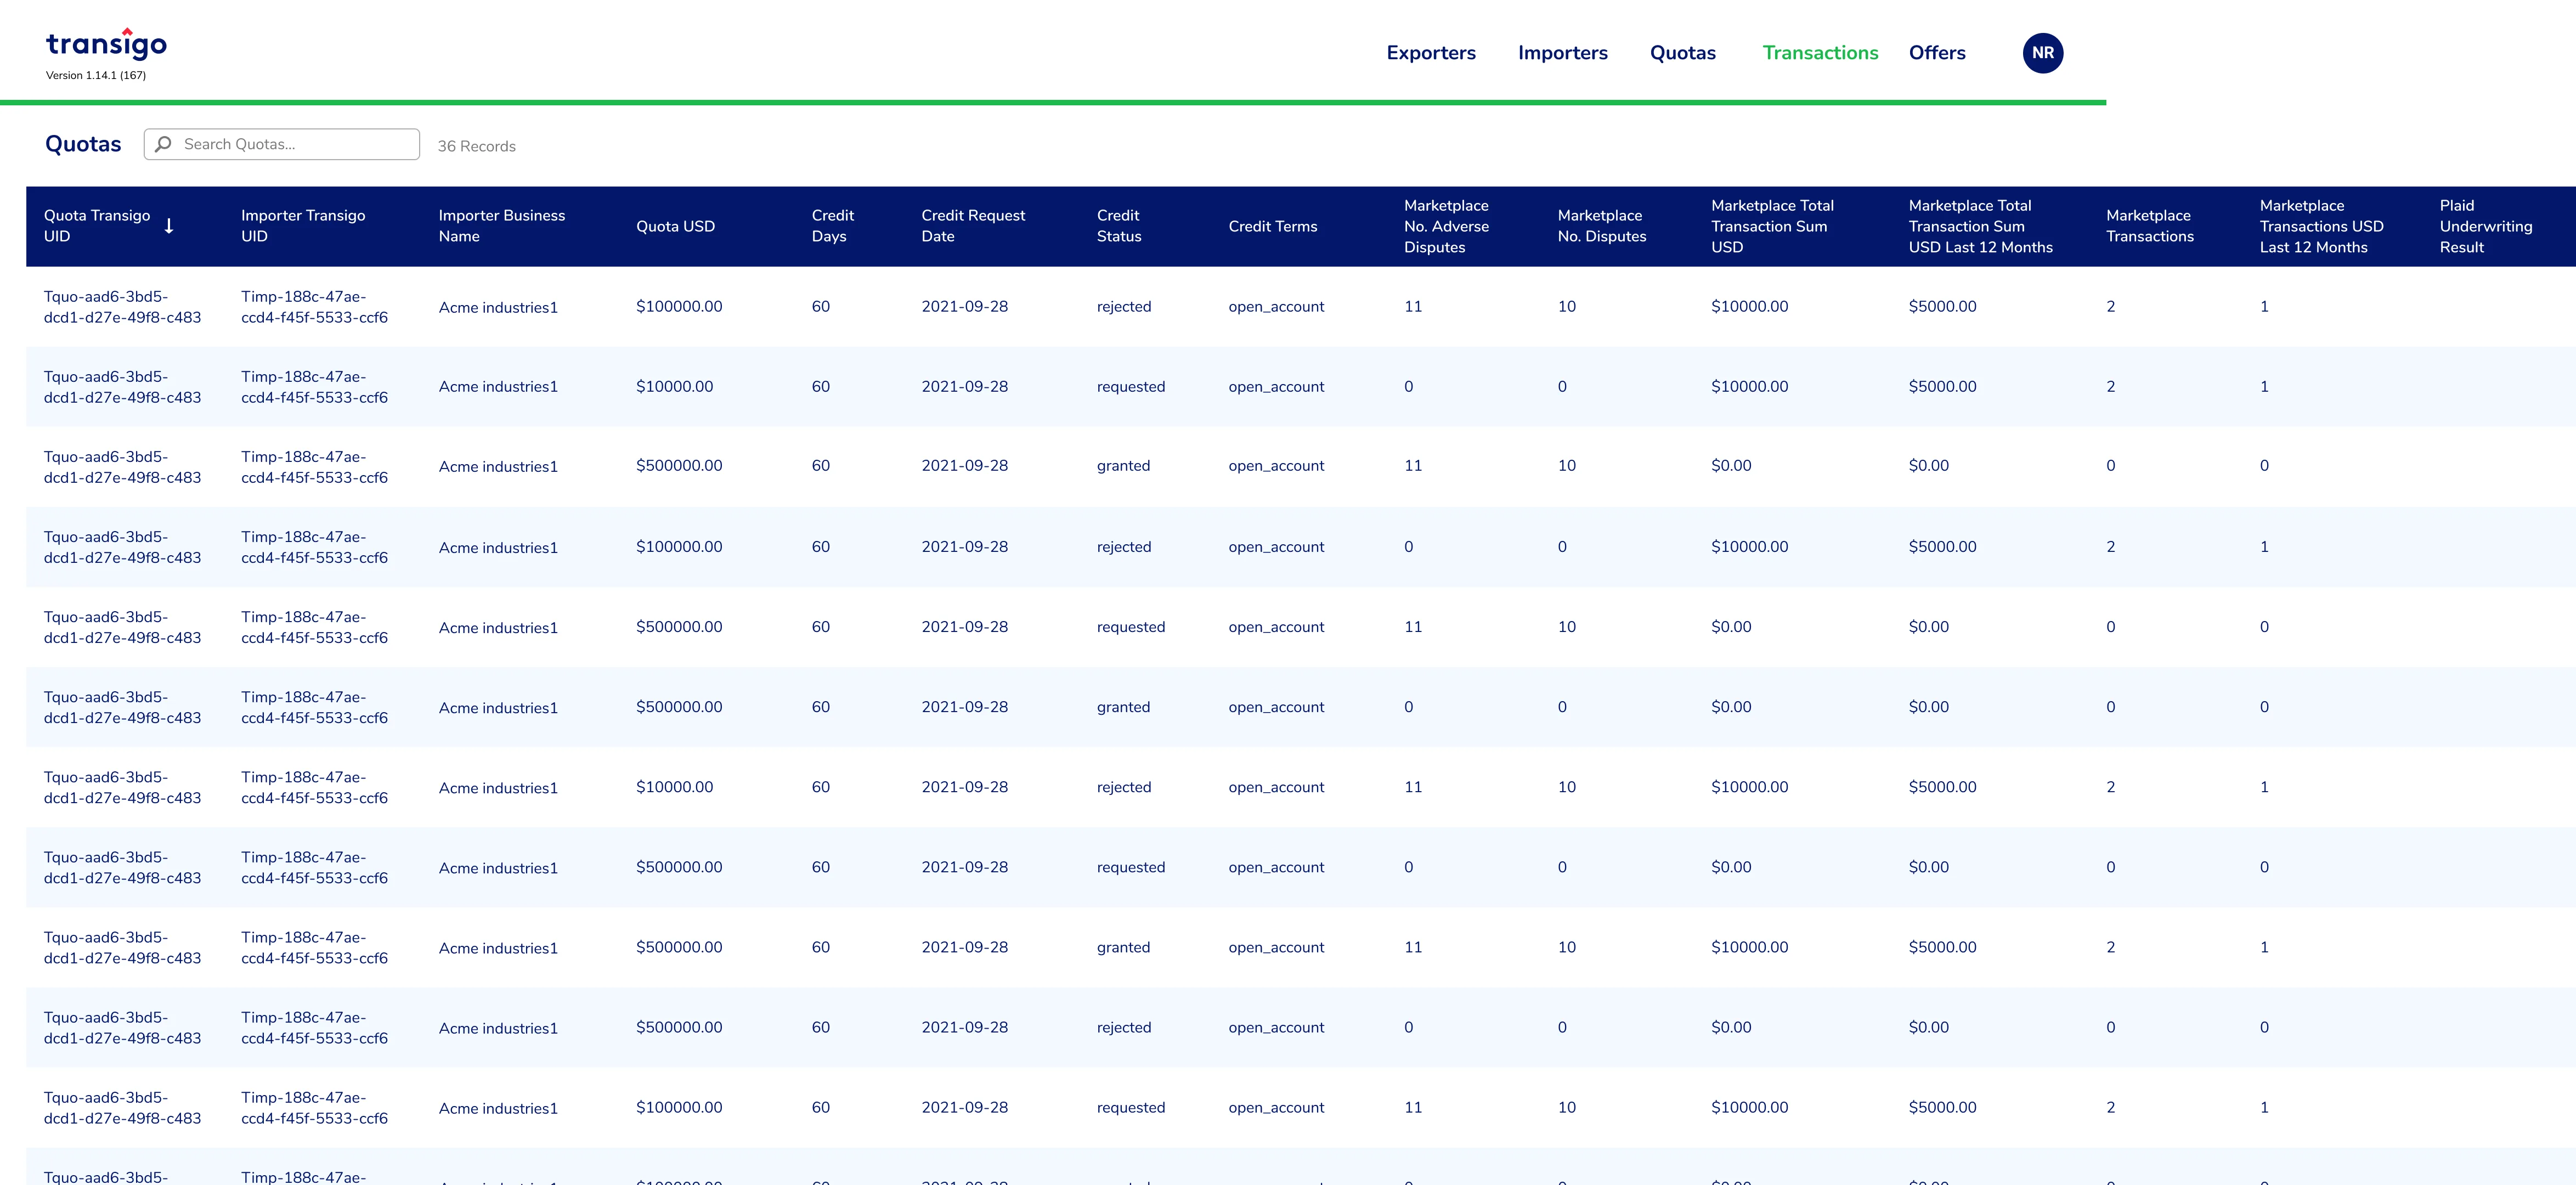The height and width of the screenshot is (1185, 2576).
Task: Open the Importers page
Action: (x=1562, y=53)
